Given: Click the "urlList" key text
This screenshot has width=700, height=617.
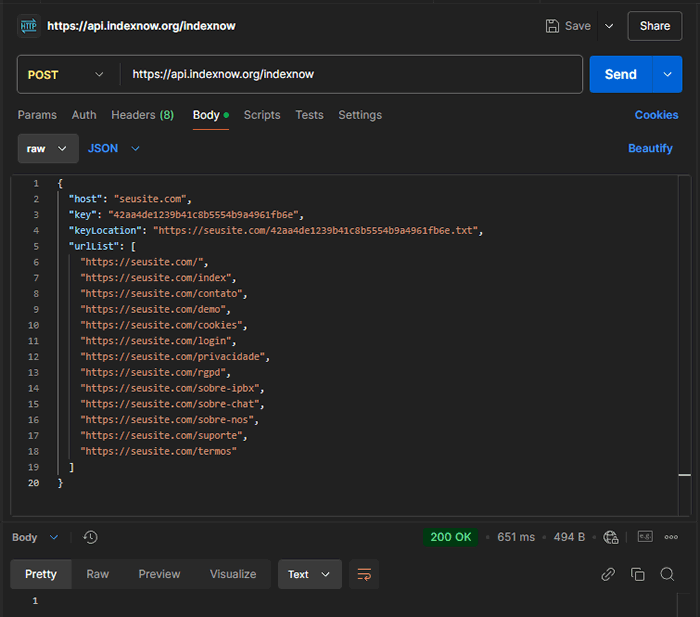Looking at the screenshot, I should click(x=94, y=246).
